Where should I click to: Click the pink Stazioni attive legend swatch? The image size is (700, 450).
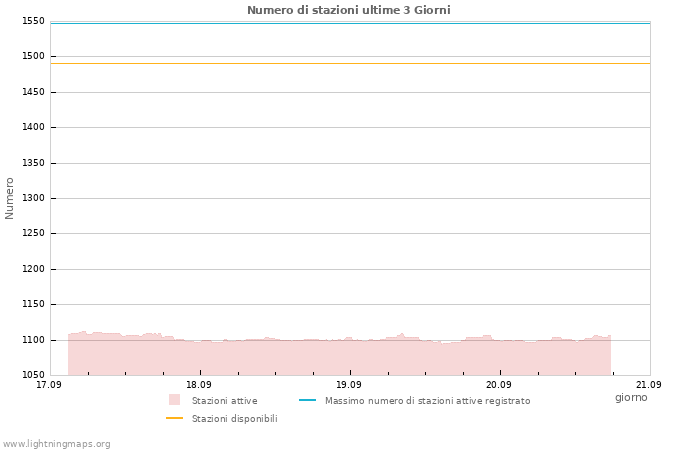[x=174, y=400]
